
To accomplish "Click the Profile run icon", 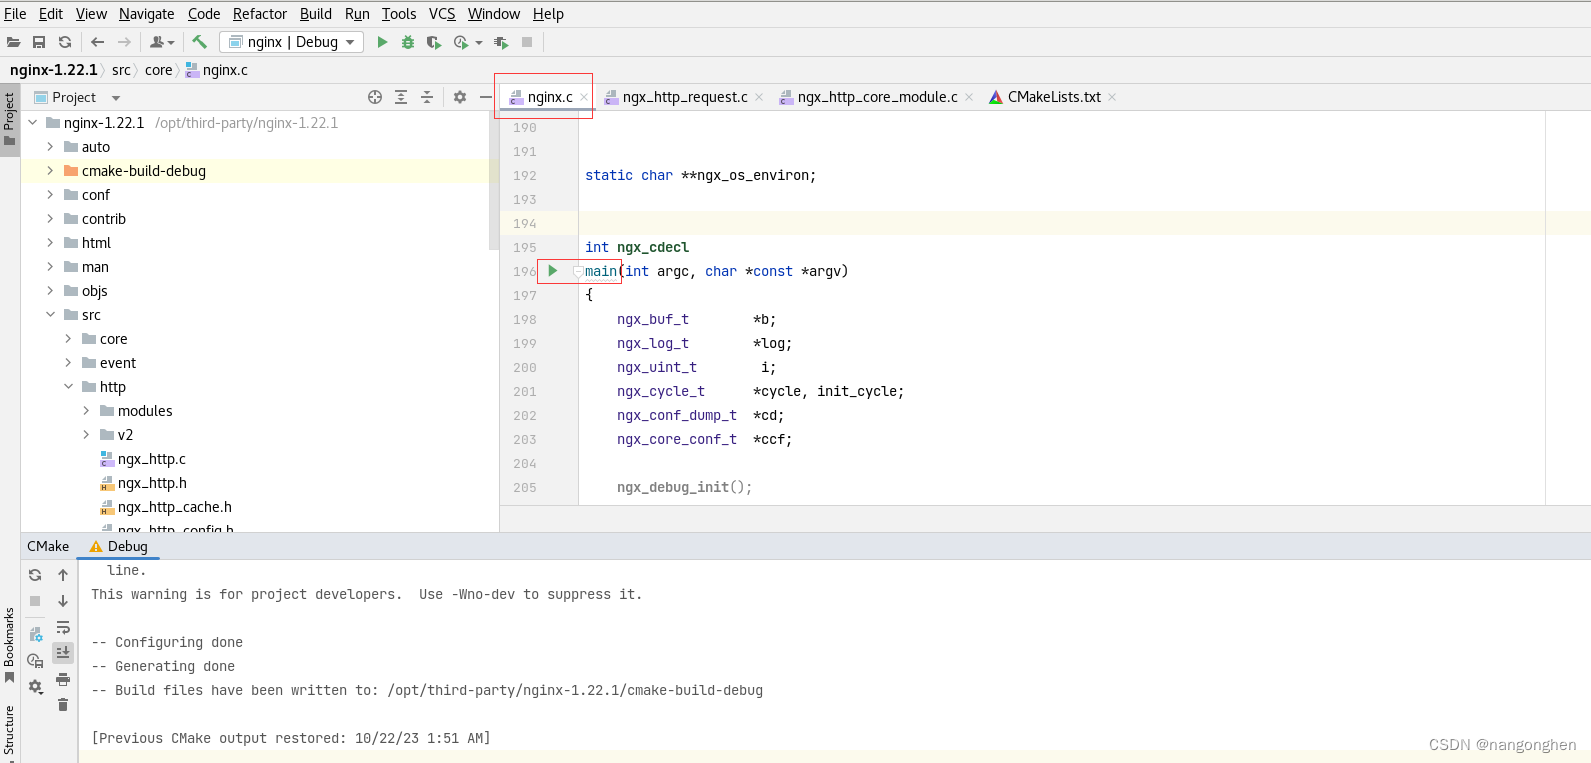I will [461, 42].
